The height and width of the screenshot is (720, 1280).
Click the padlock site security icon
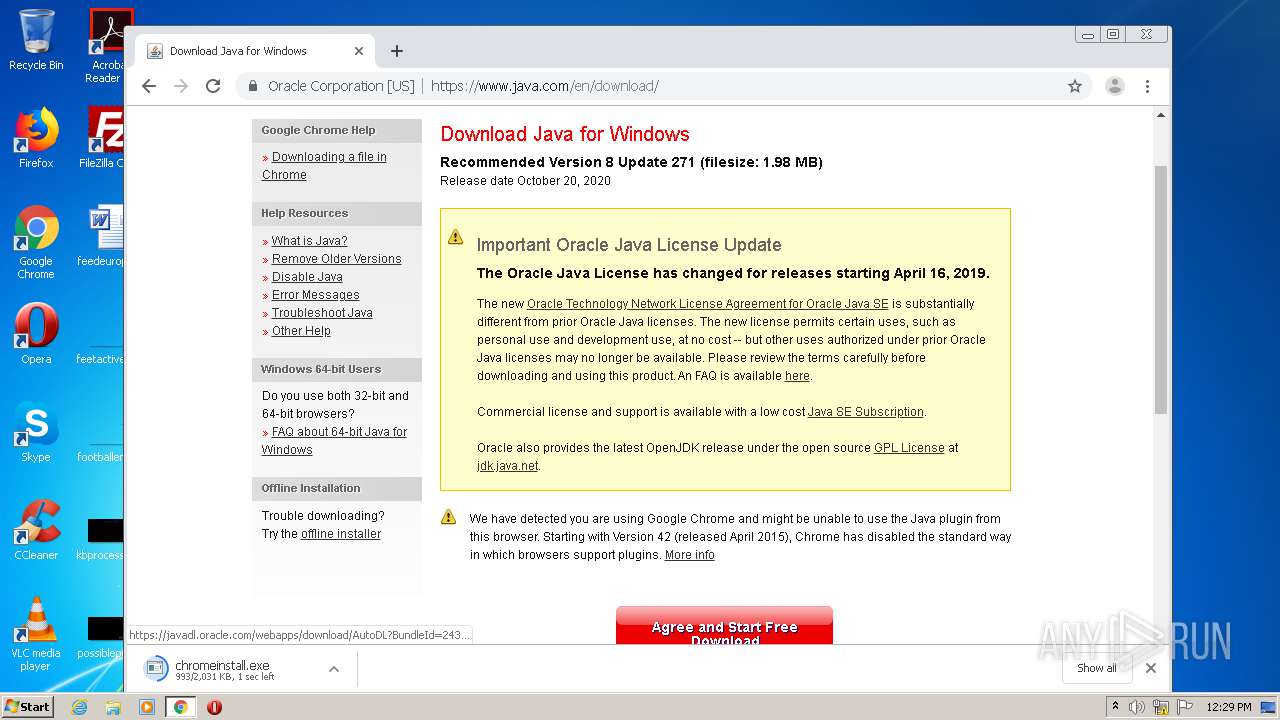pos(253,86)
